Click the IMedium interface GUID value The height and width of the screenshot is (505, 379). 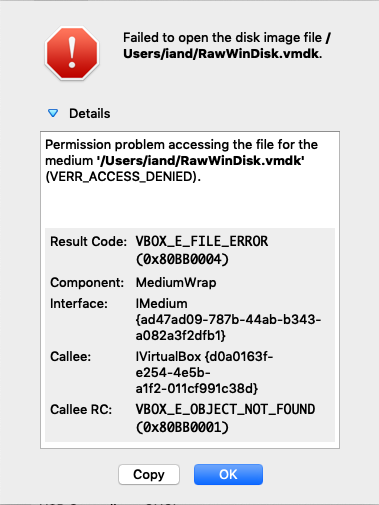pos(228,319)
